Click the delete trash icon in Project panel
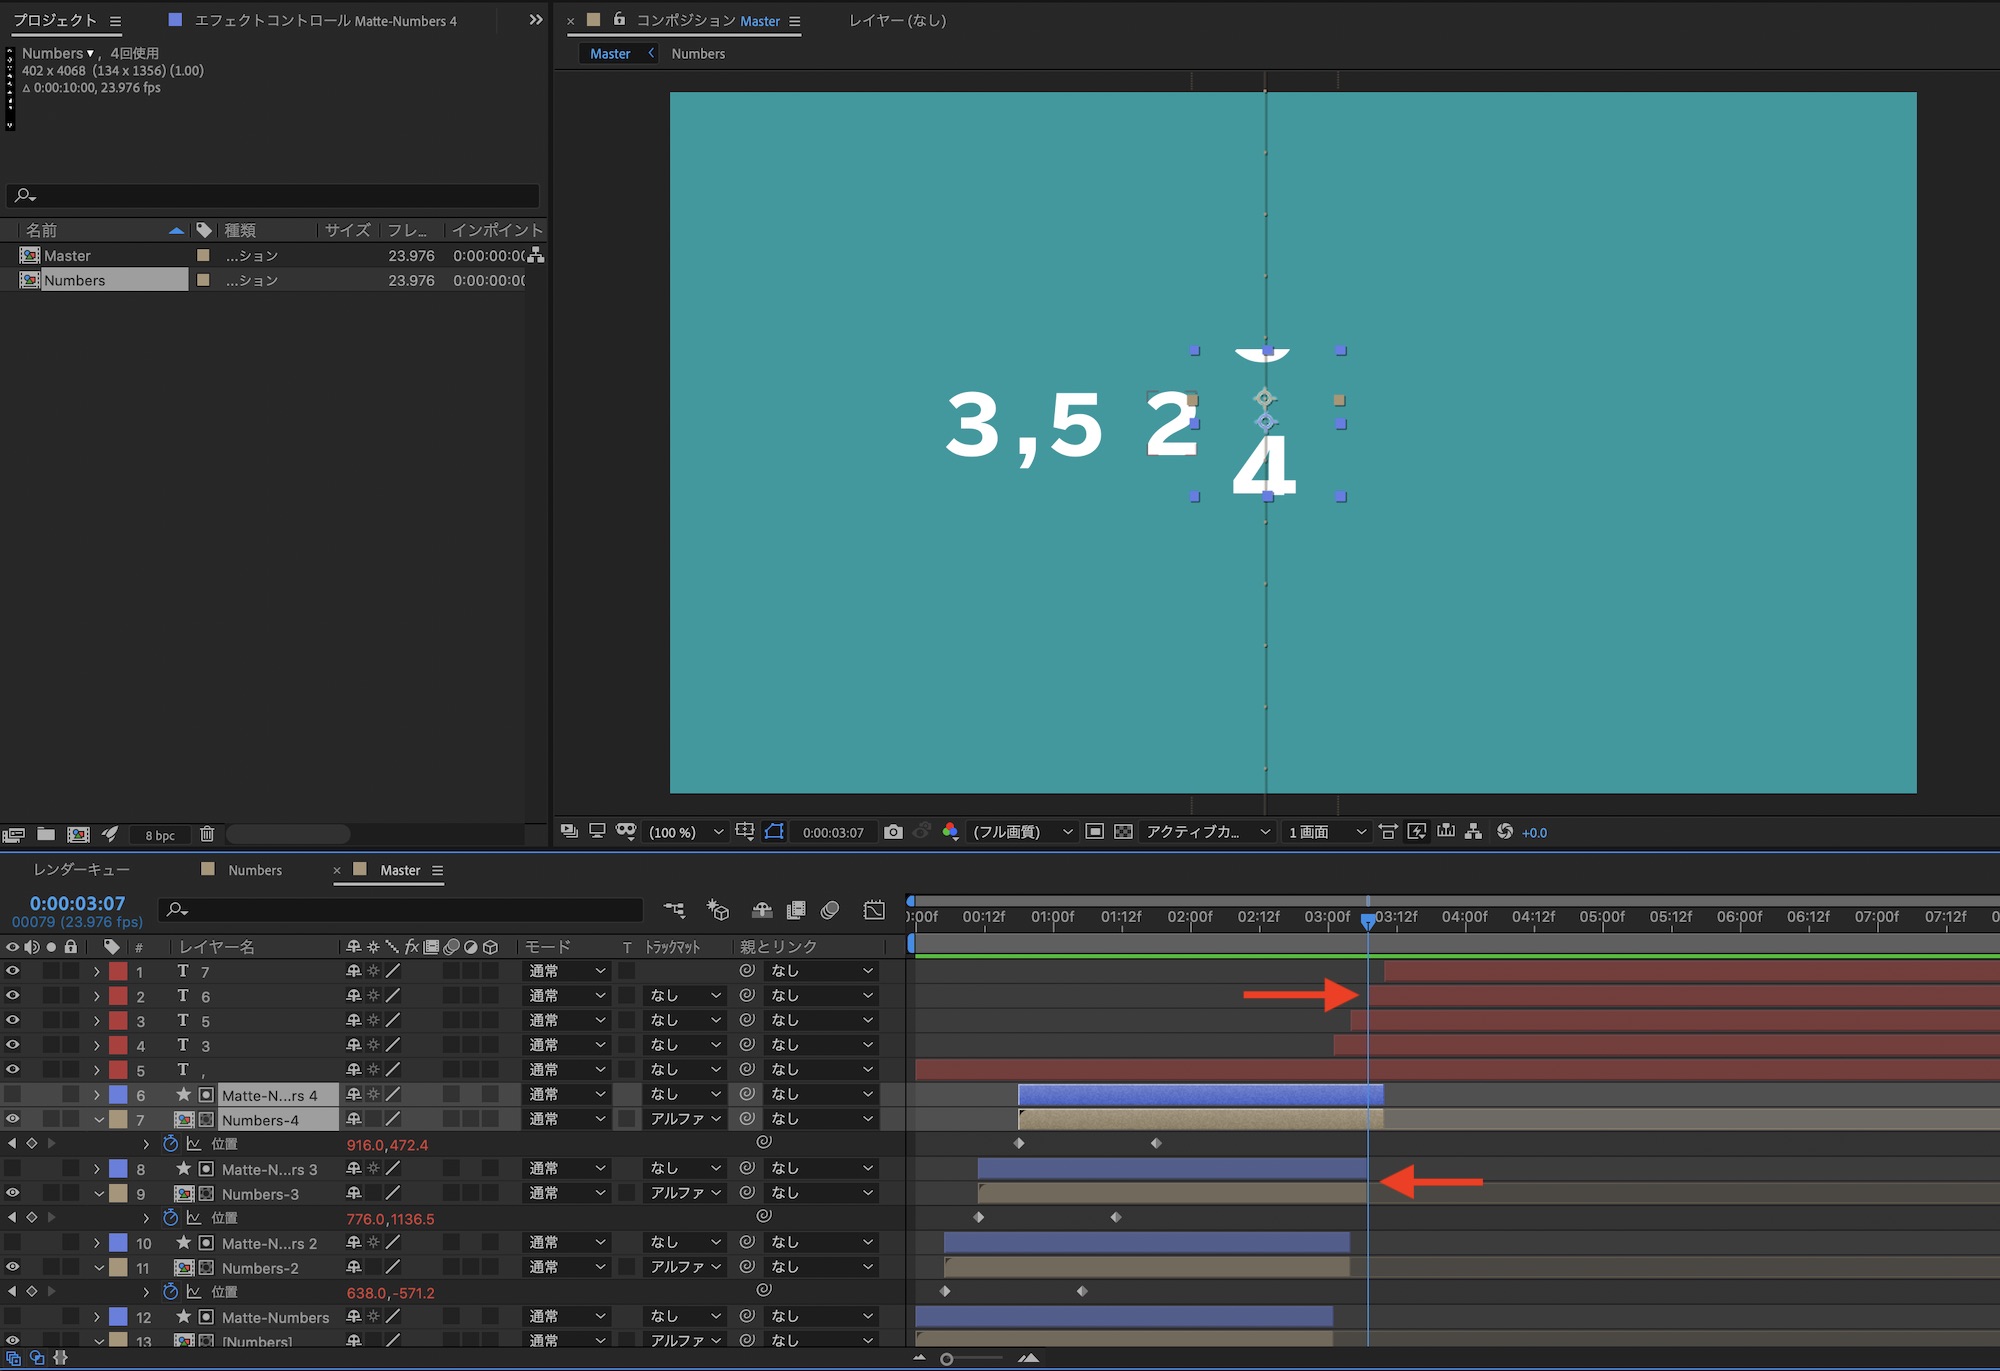This screenshot has width=2000, height=1371. 207,834
